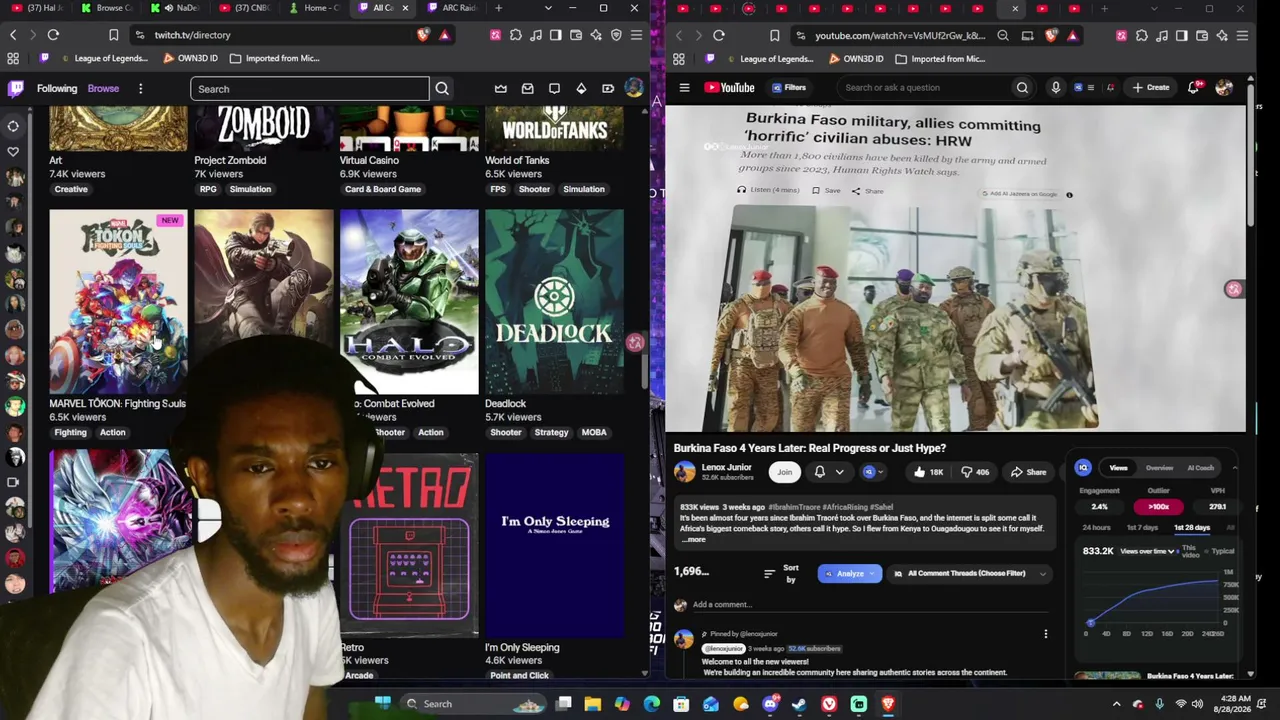Click the Join channel button
This screenshot has height=720, width=1280.
coord(784,472)
